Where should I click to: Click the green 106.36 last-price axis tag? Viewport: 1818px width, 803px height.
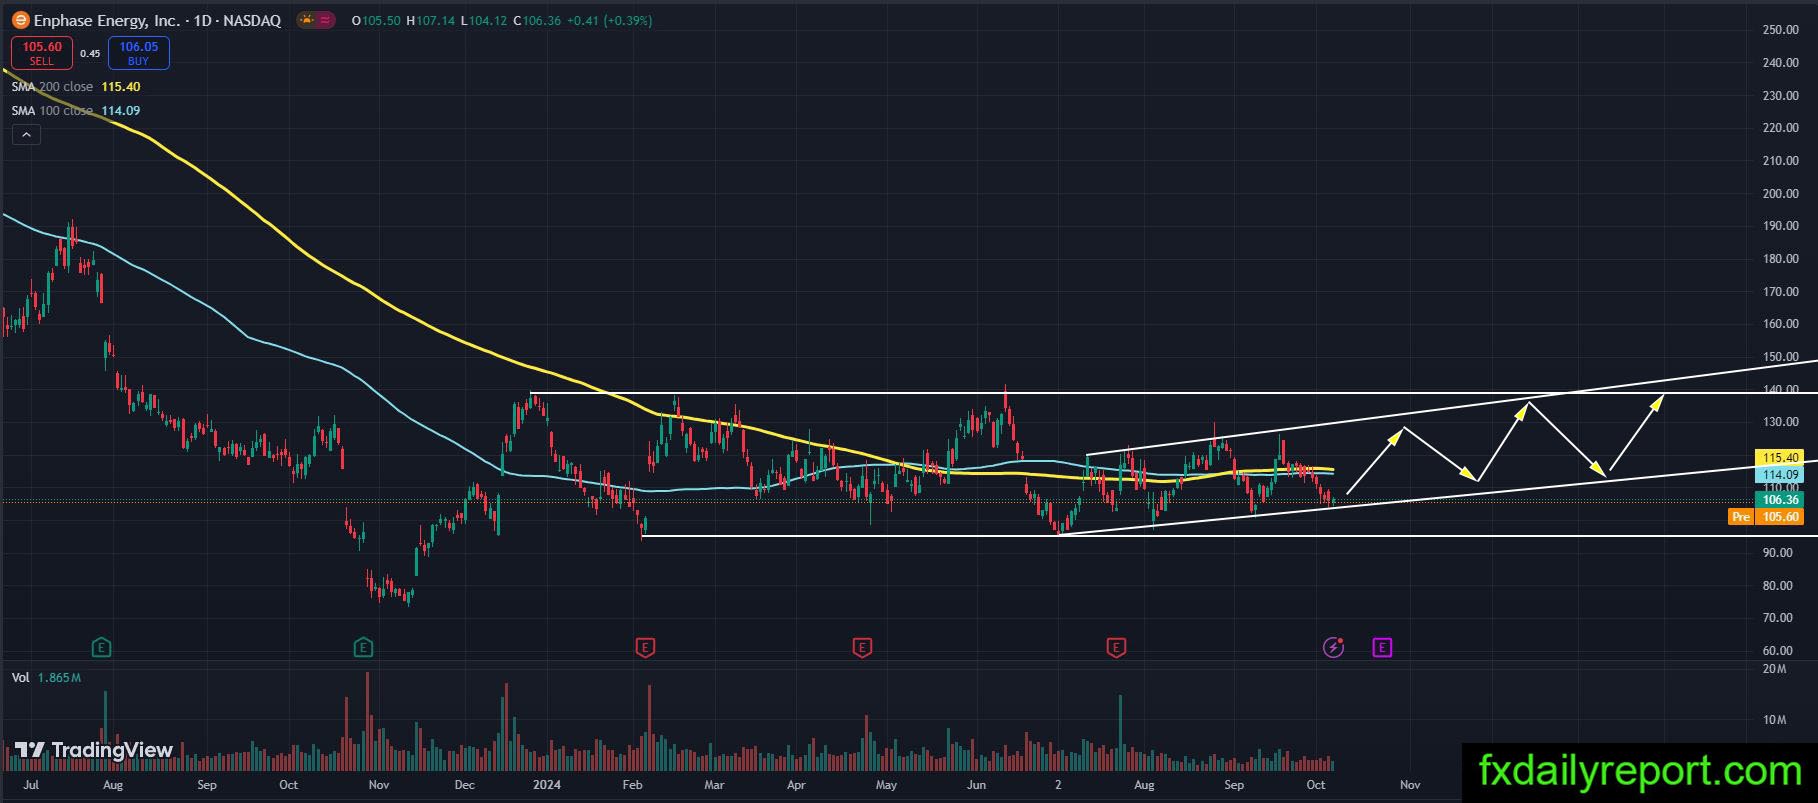pos(1780,500)
